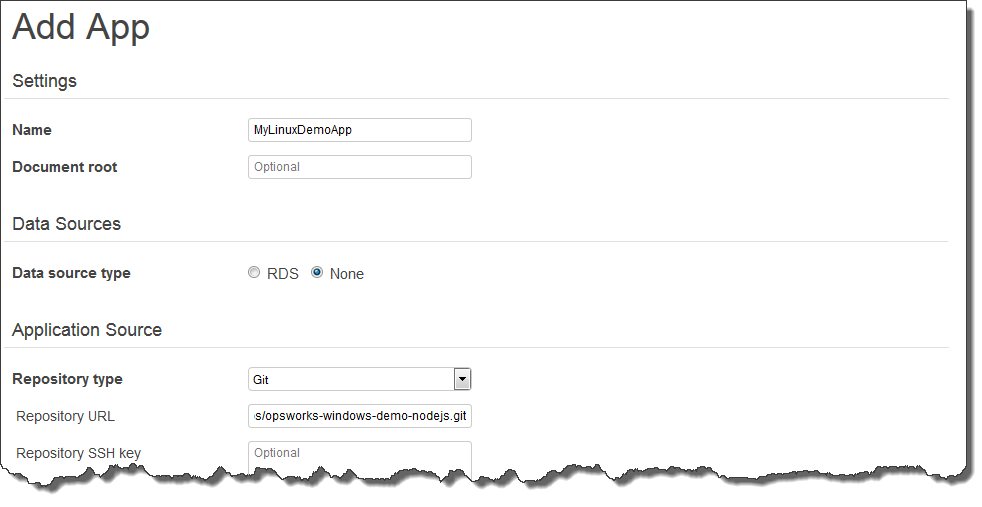Click the Document root input field
982x507 pixels.
tap(359, 167)
